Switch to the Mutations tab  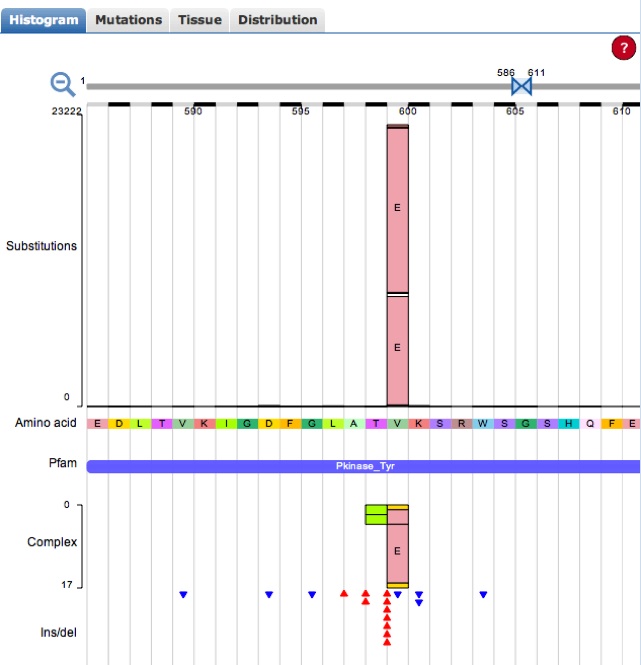point(128,19)
